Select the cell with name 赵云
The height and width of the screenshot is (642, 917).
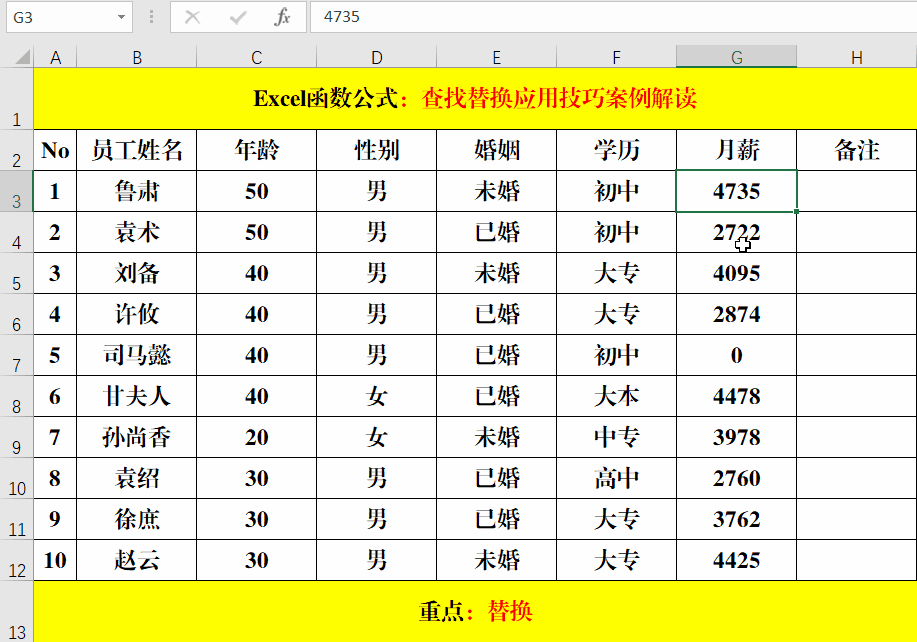[x=137, y=560]
